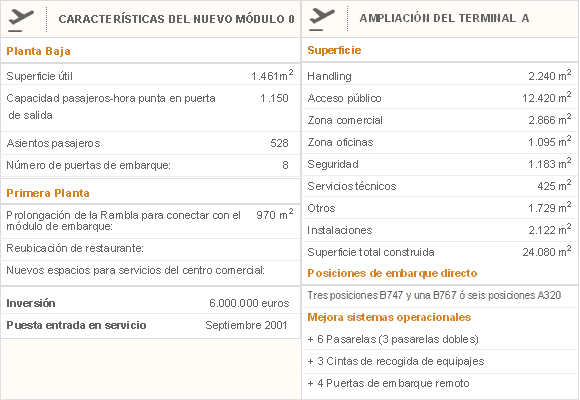Click the Superficie section heading

[x=334, y=50]
